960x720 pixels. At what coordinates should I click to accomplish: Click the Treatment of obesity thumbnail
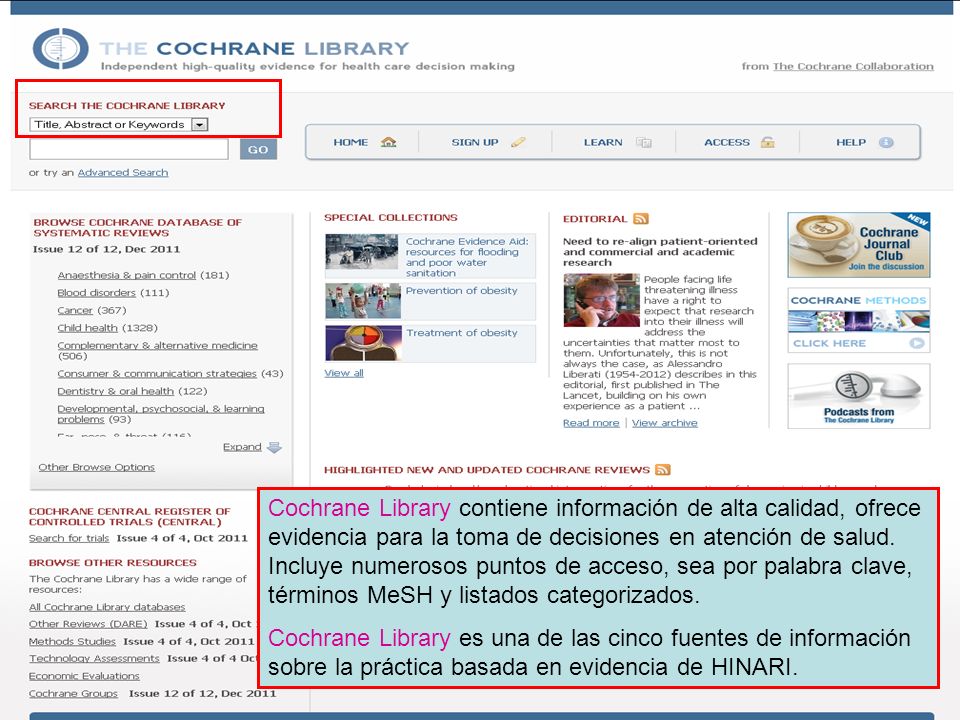362,343
